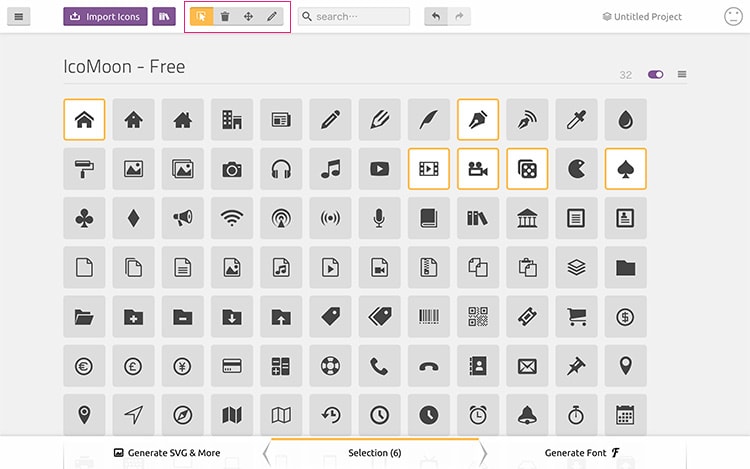The height and width of the screenshot is (469, 750).
Task: Deselect the selected pen nib icon
Action: click(x=478, y=120)
